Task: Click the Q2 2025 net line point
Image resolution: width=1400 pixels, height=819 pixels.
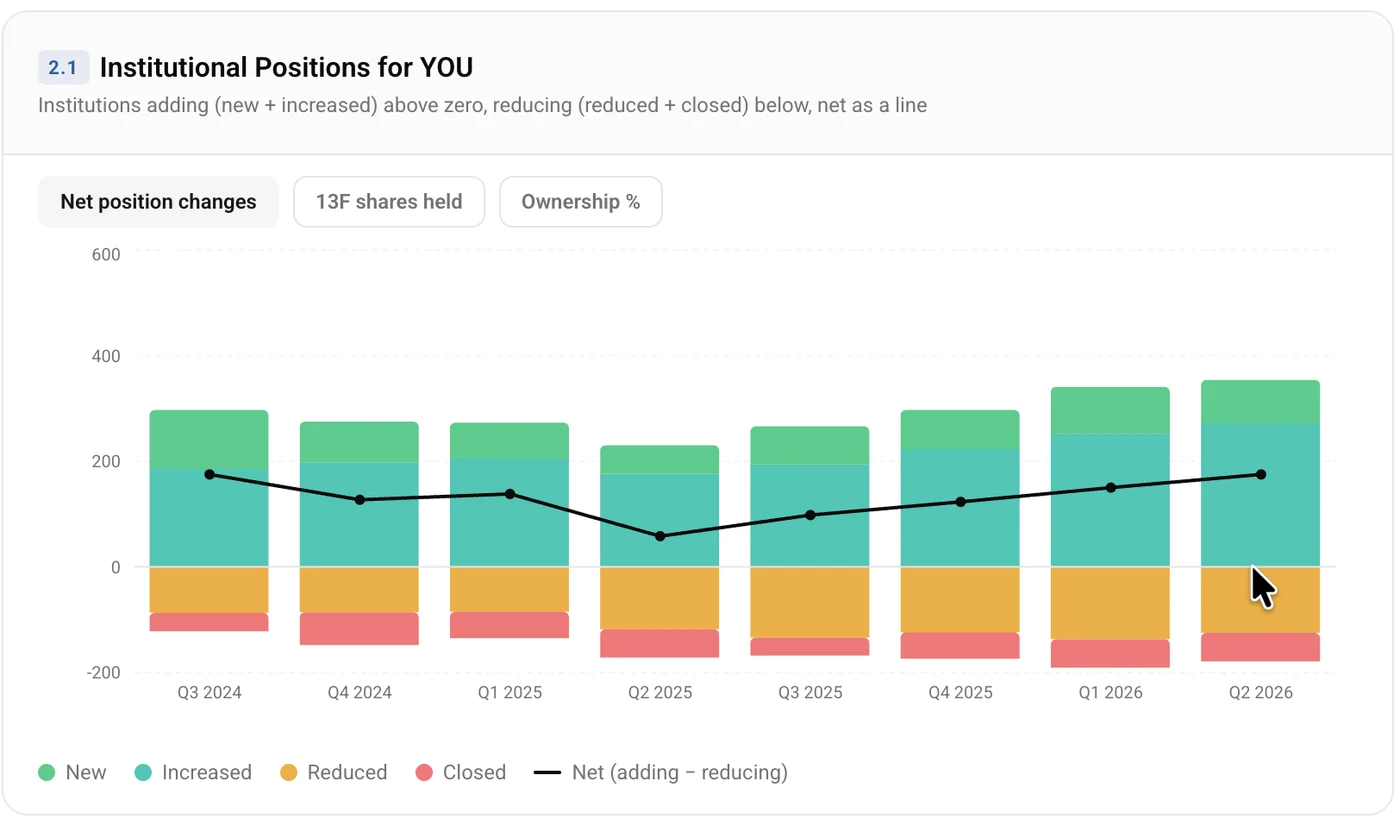Action: point(659,536)
